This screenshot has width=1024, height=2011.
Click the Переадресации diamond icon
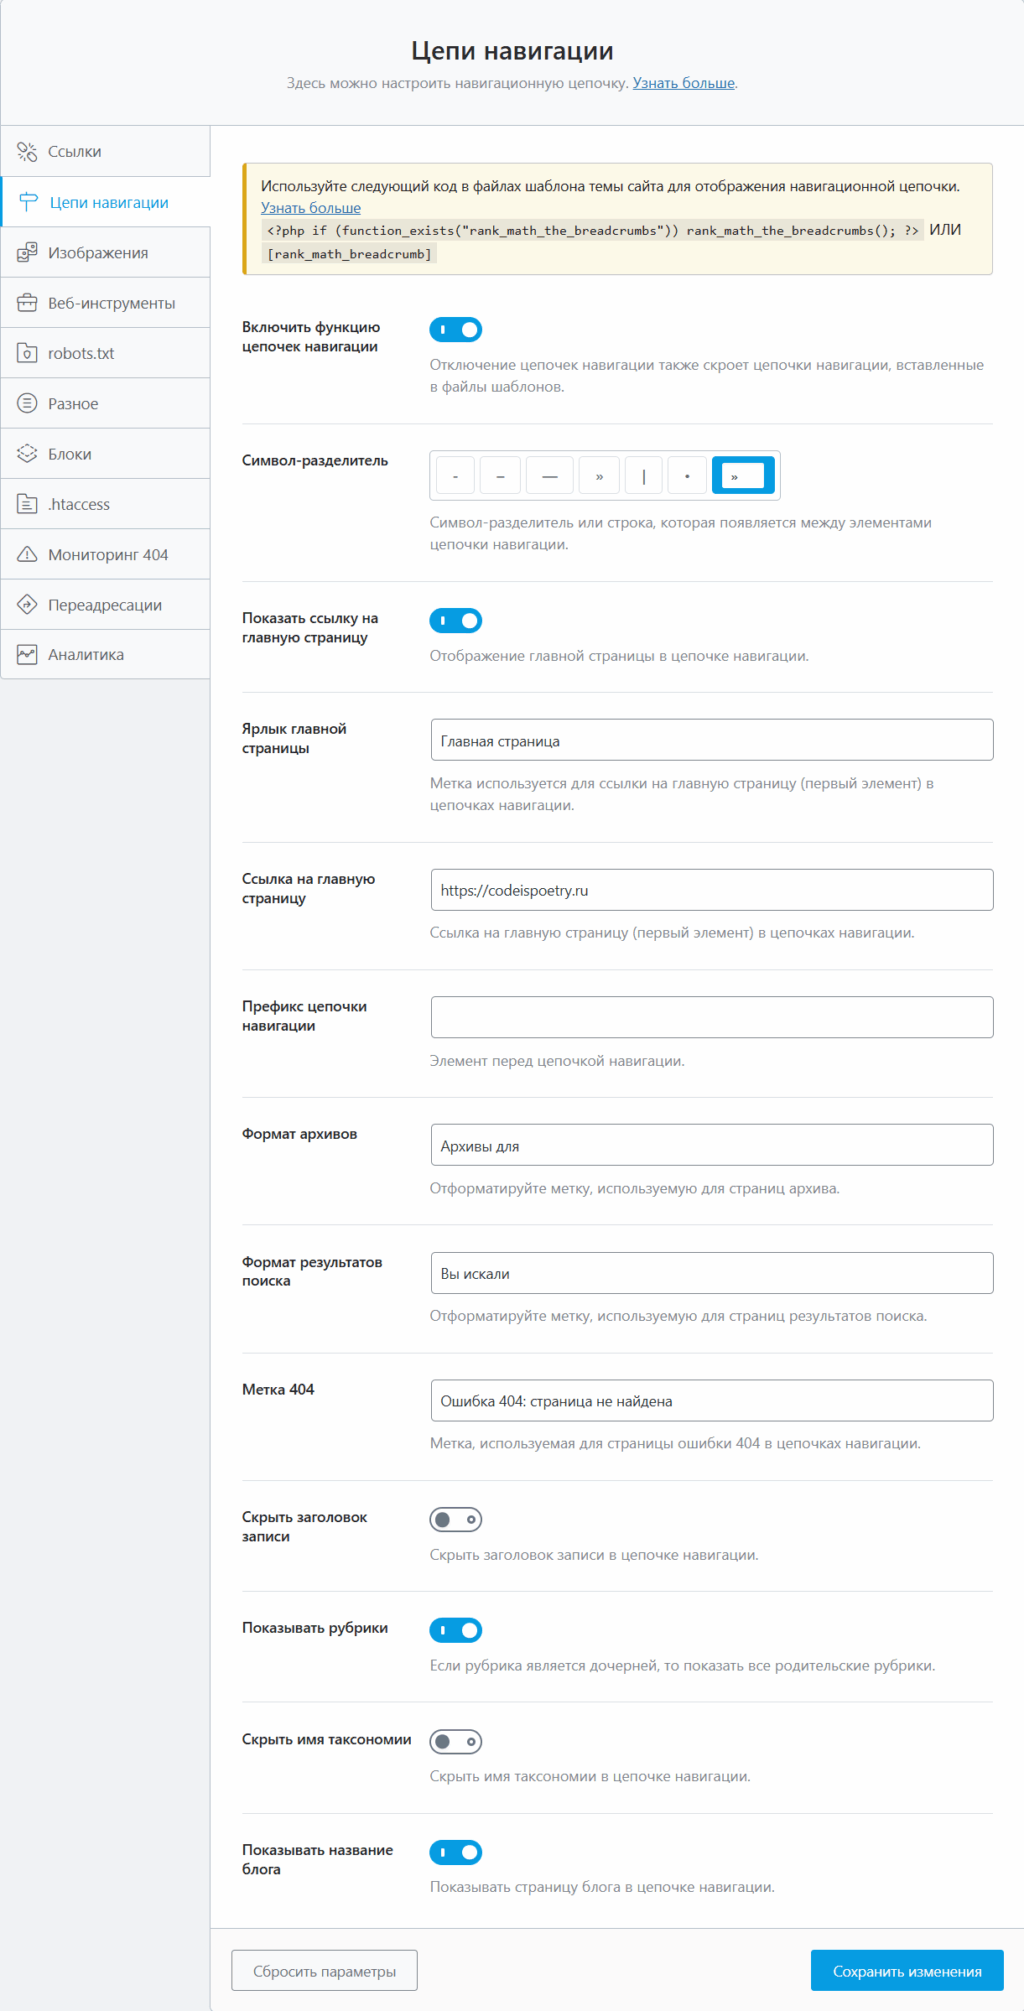pyautogui.click(x=27, y=605)
